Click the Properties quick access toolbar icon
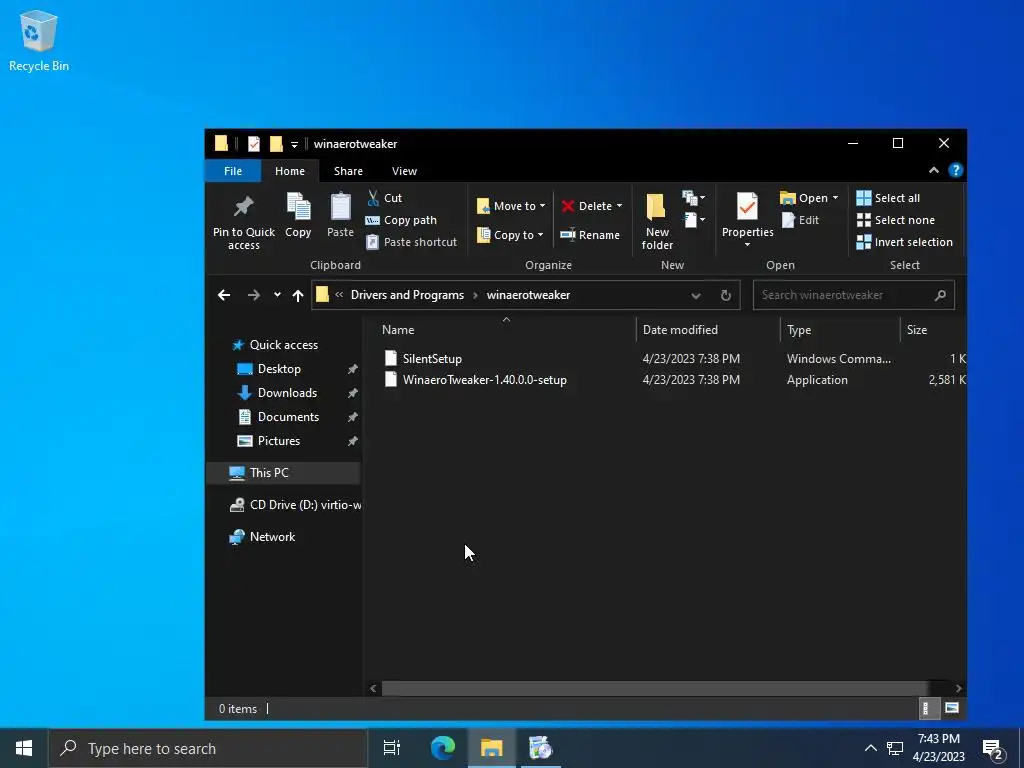 coord(254,144)
